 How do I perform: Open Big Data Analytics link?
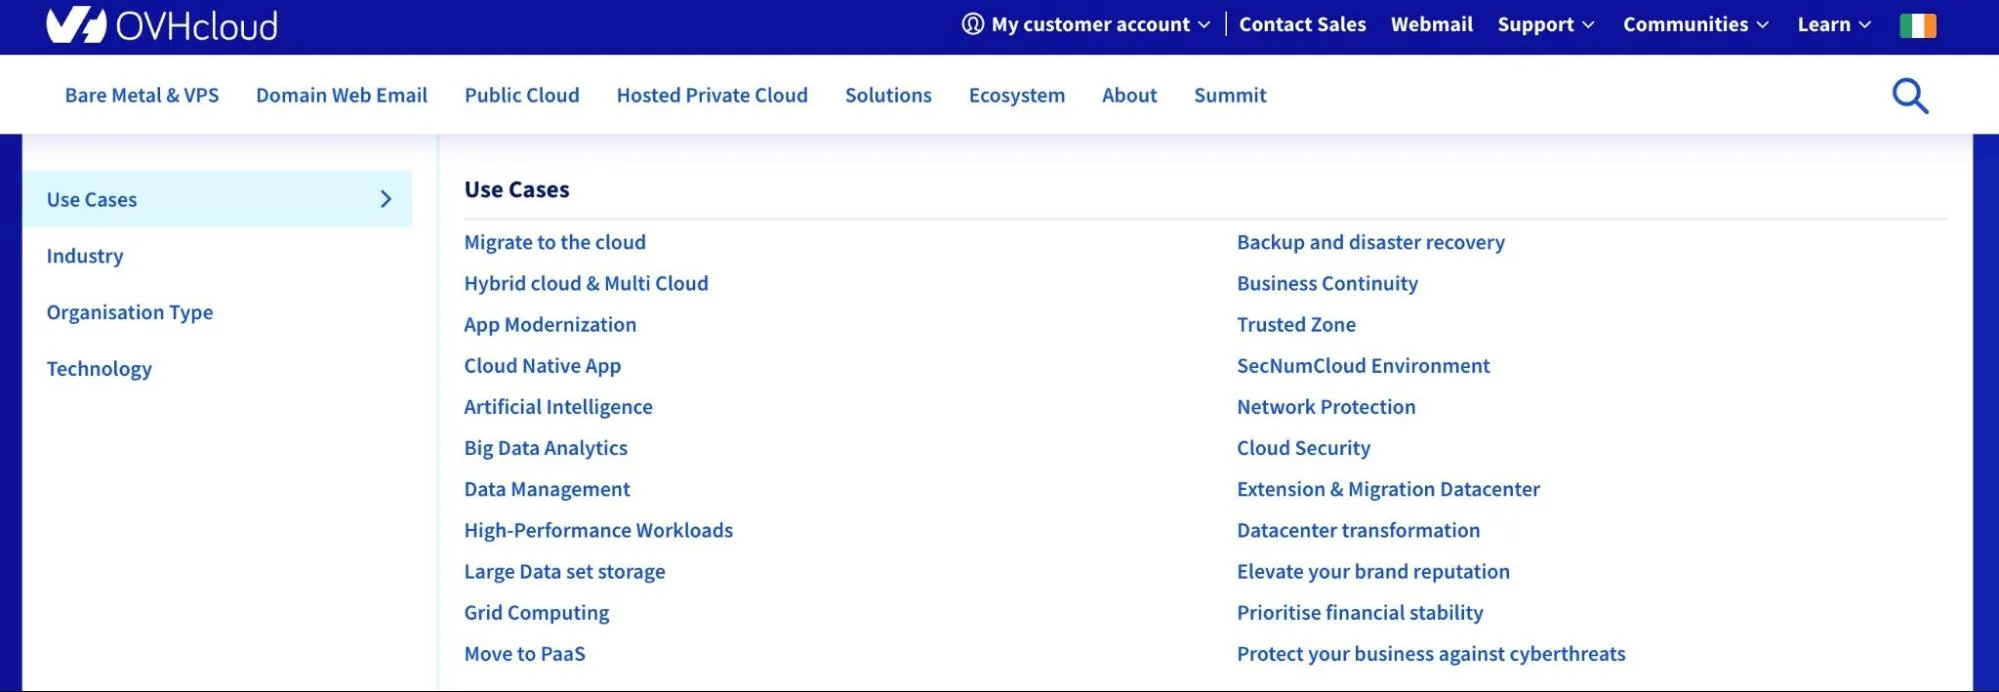(546, 448)
